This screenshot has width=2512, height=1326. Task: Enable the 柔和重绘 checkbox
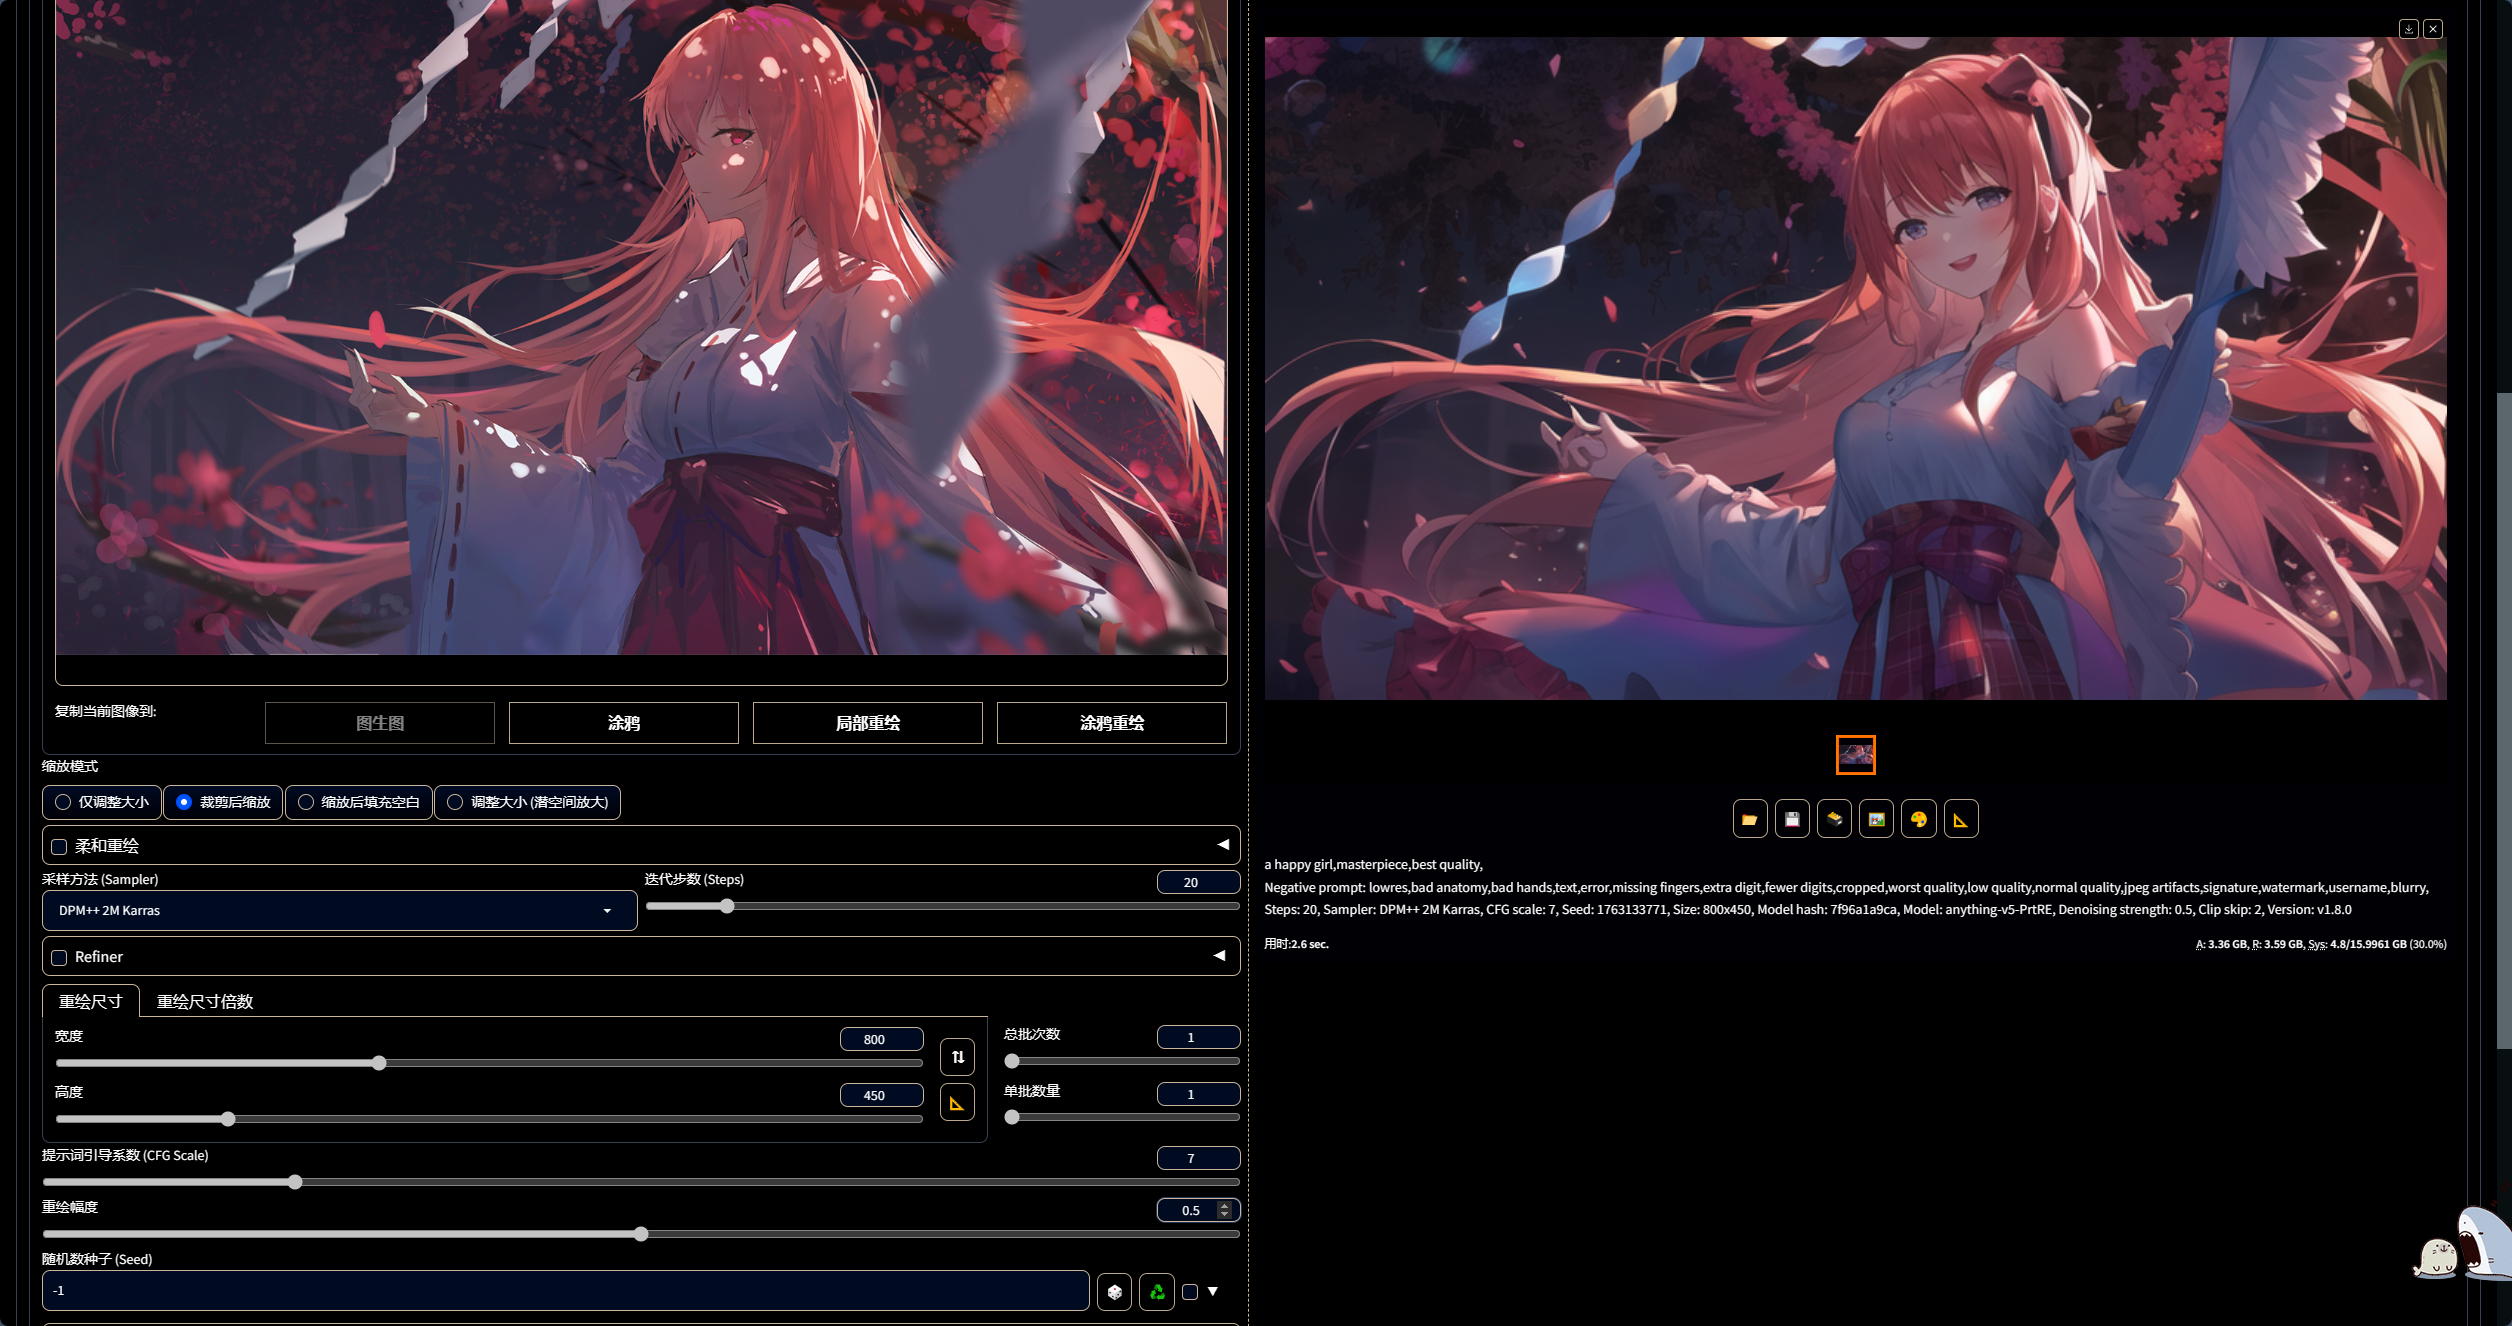(59, 847)
